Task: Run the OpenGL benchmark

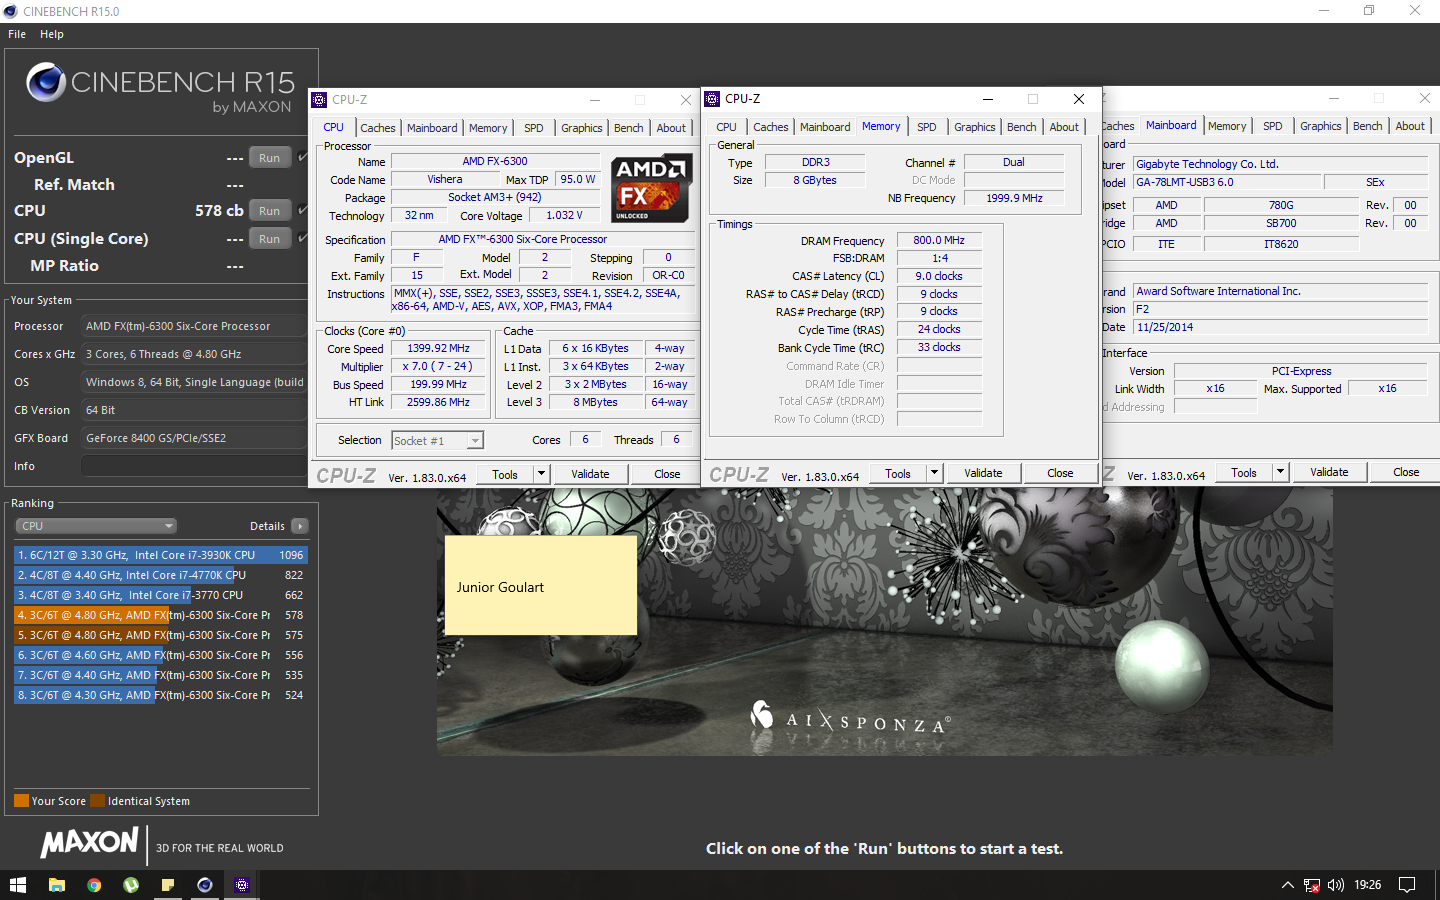Action: coord(270,158)
